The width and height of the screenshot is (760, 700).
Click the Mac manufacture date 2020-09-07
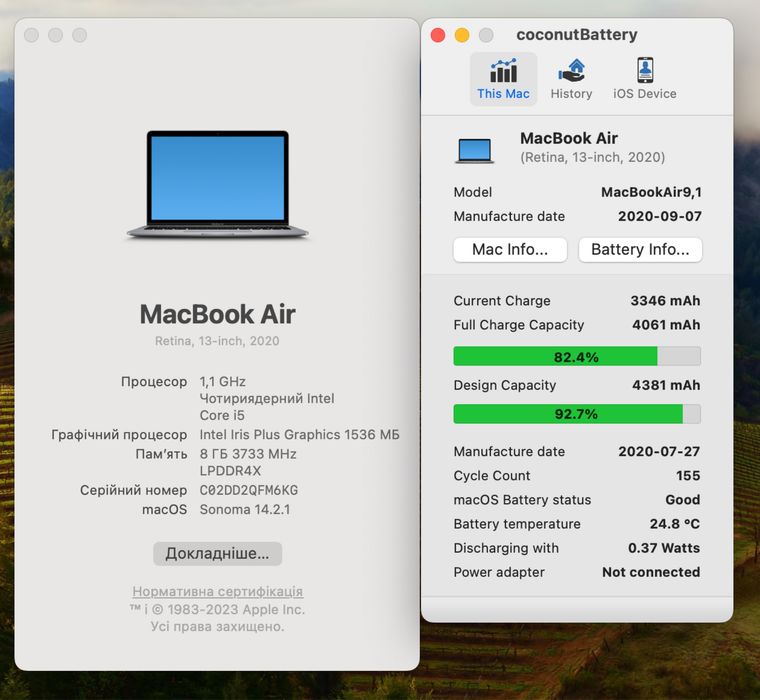point(660,216)
